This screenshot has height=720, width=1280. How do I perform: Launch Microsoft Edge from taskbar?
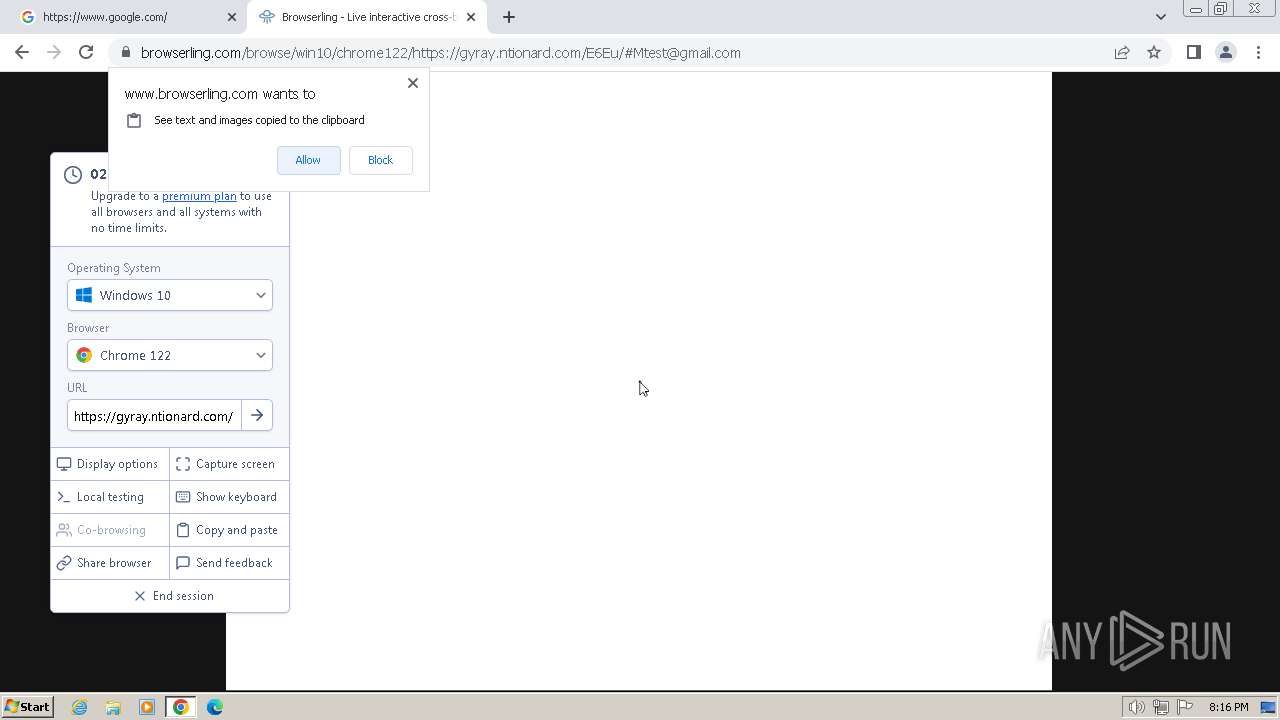pyautogui.click(x=215, y=707)
